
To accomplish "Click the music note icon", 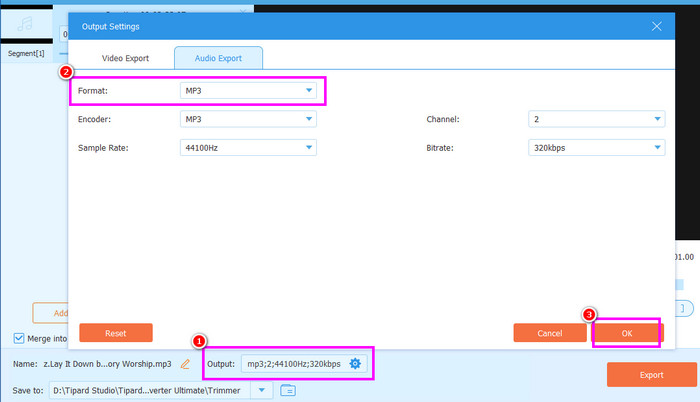I will tap(25, 23).
